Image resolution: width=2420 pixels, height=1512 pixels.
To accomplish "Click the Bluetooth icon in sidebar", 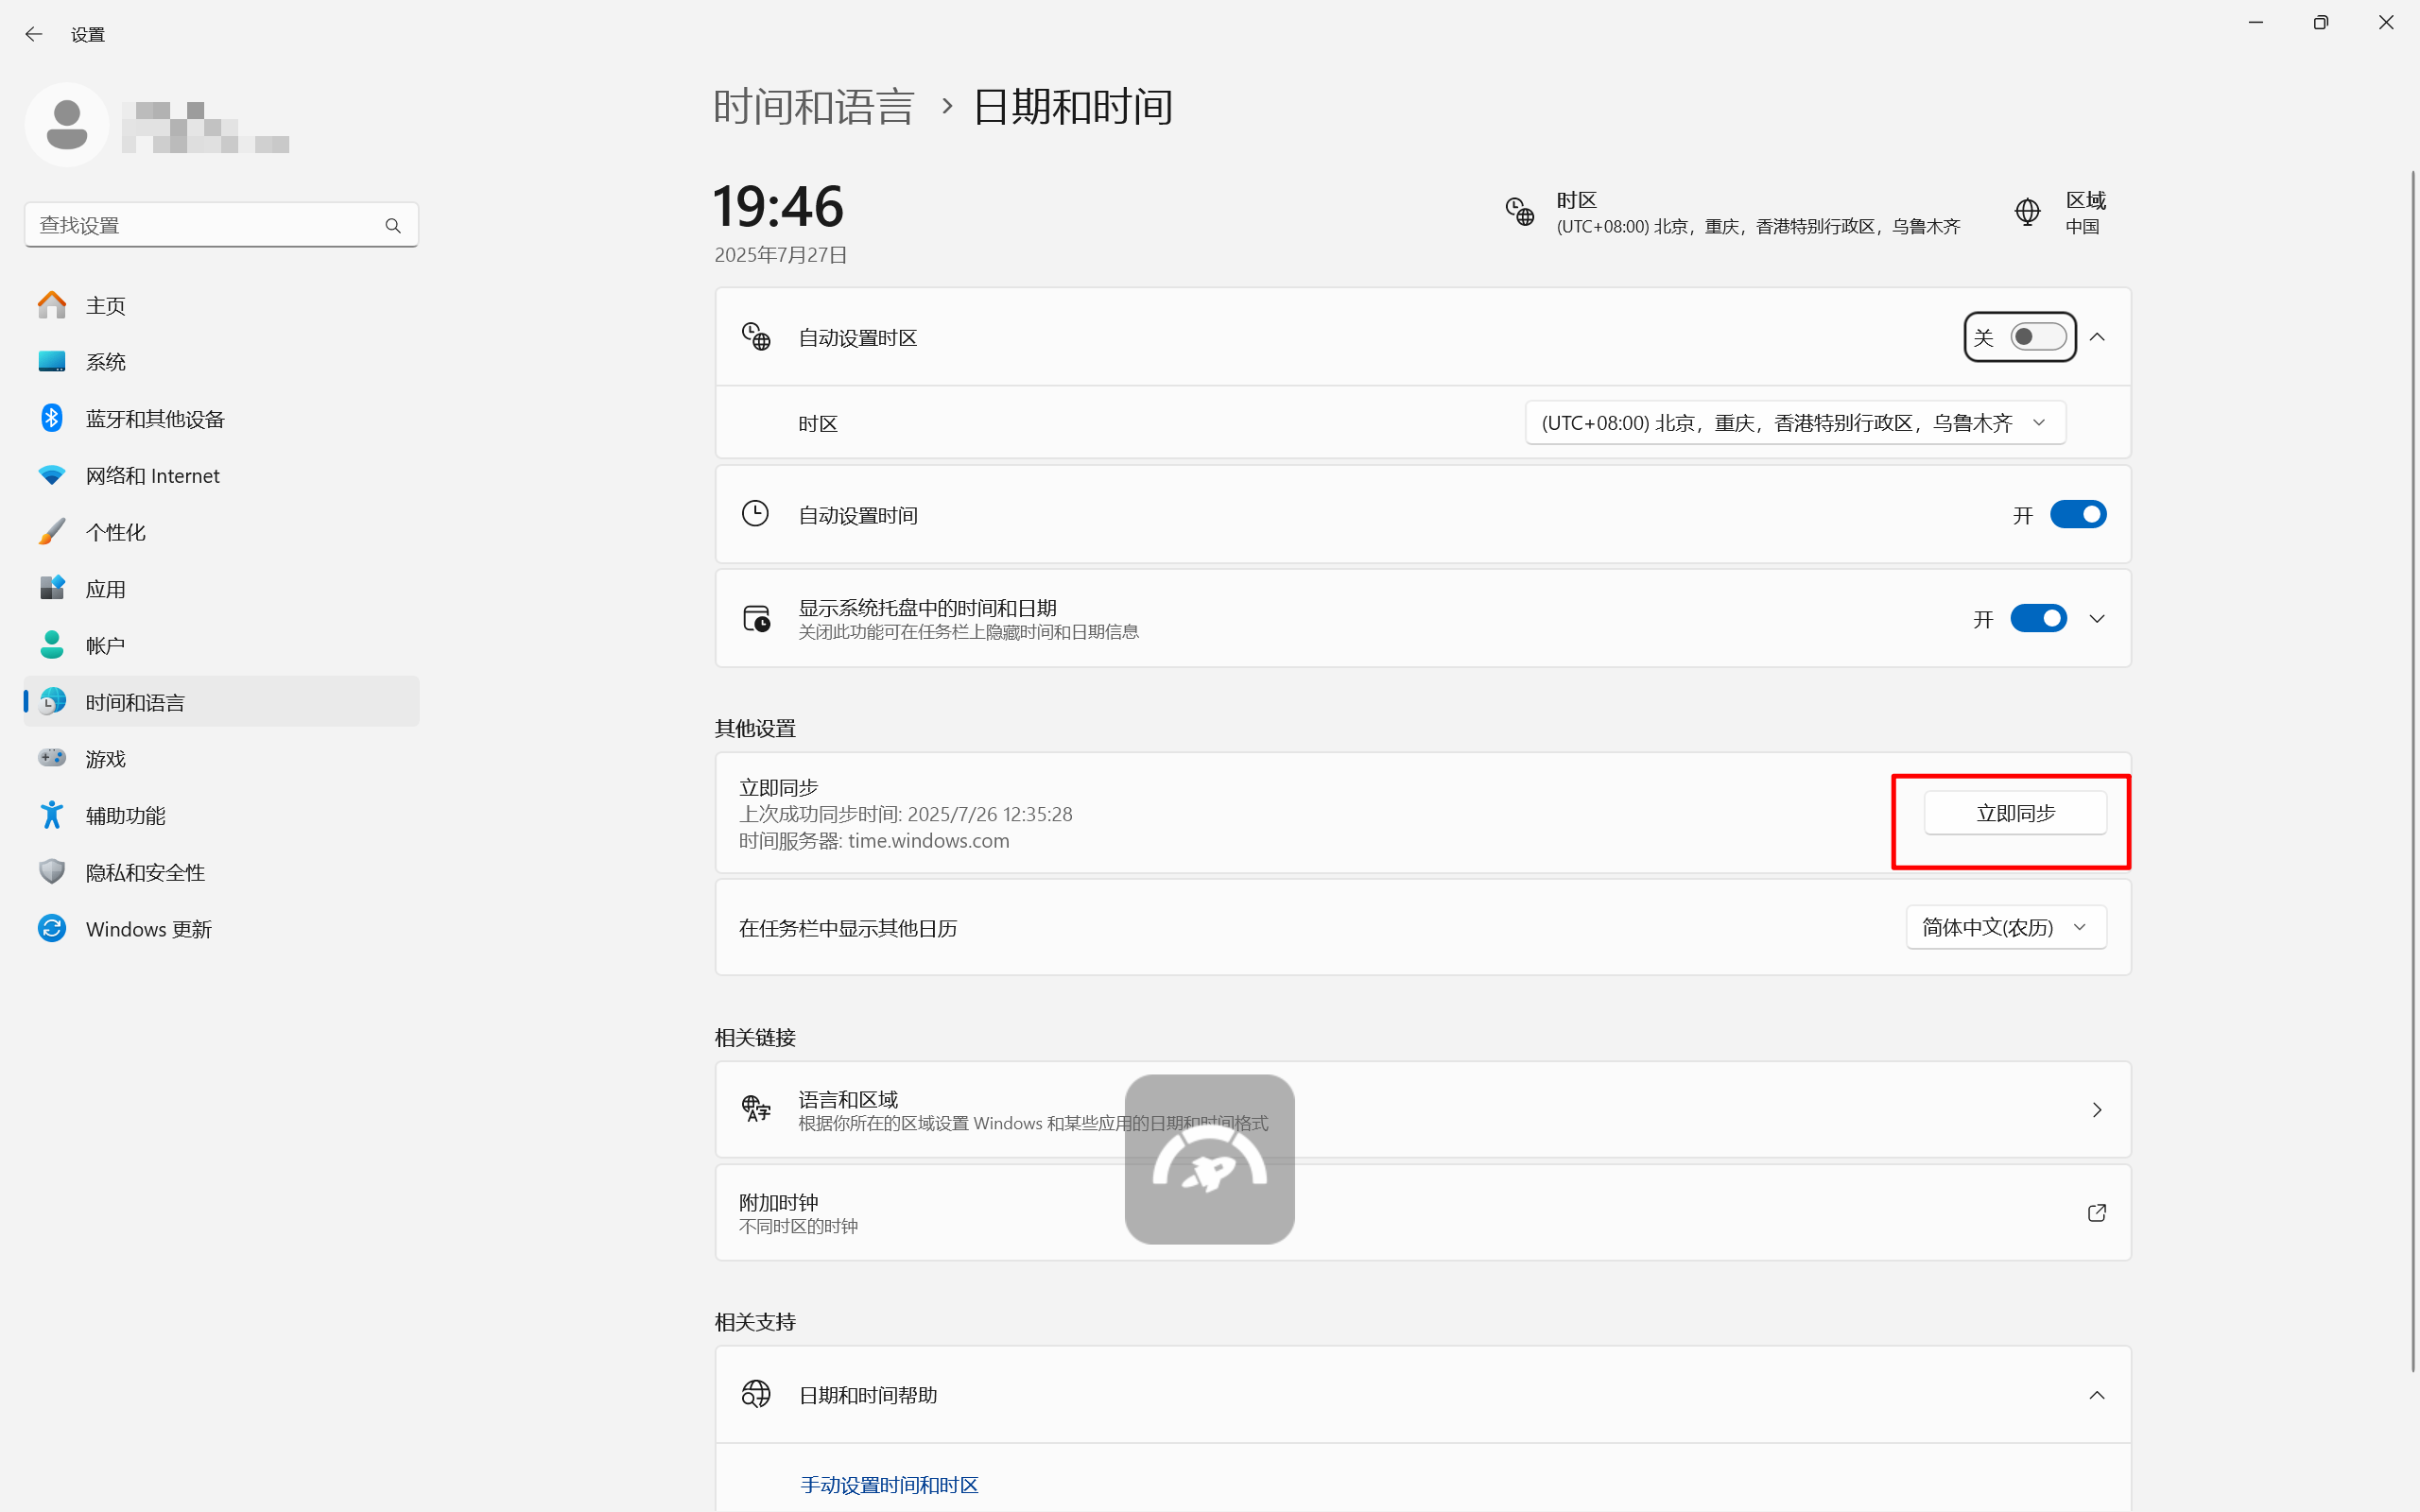I will pyautogui.click(x=52, y=418).
